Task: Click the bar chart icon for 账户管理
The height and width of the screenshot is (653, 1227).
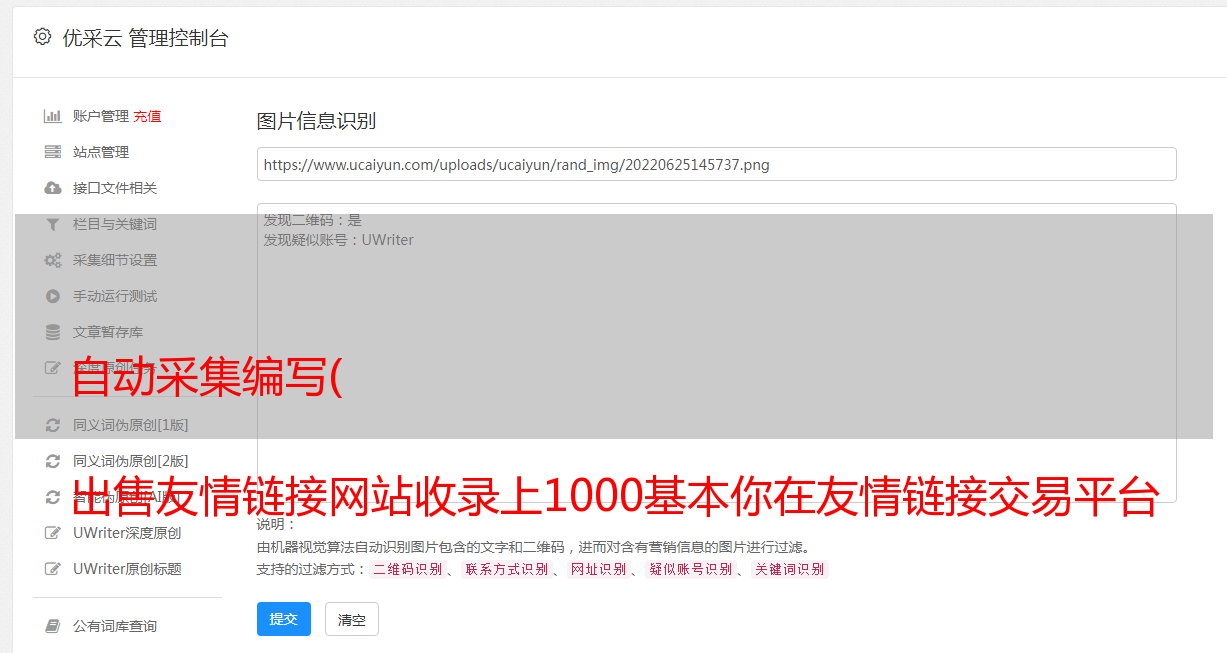Action: click(53, 116)
